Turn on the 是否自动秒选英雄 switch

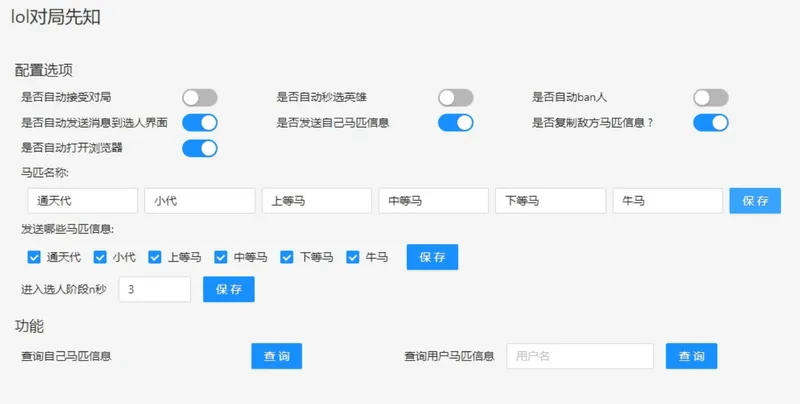456,97
